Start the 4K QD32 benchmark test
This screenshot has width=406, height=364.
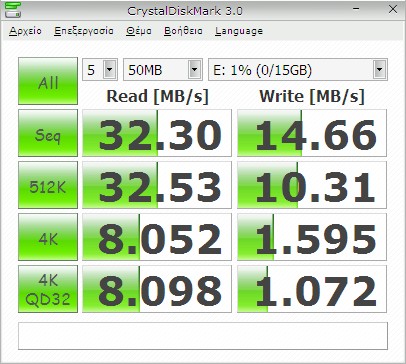(48, 289)
